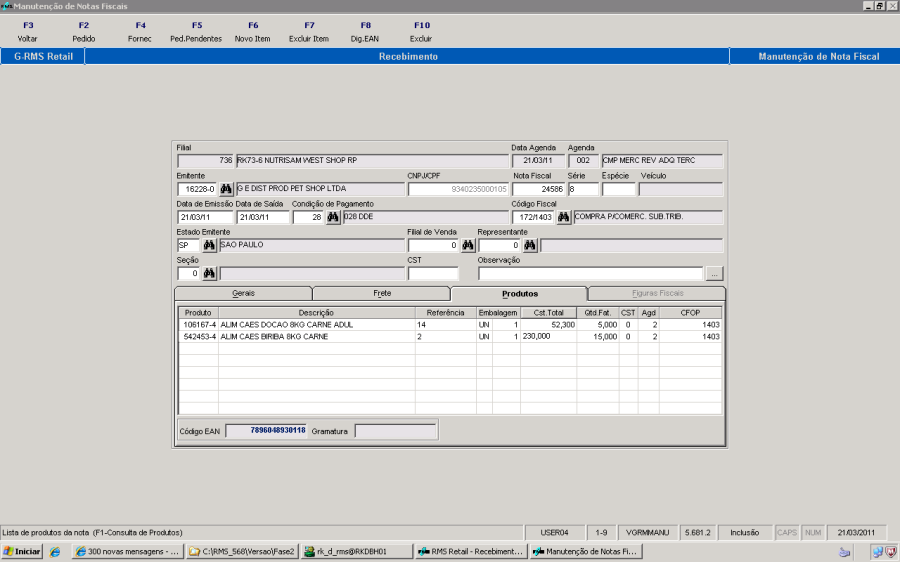
Task: Click the Observação ellipsis button
Action: [x=714, y=273]
